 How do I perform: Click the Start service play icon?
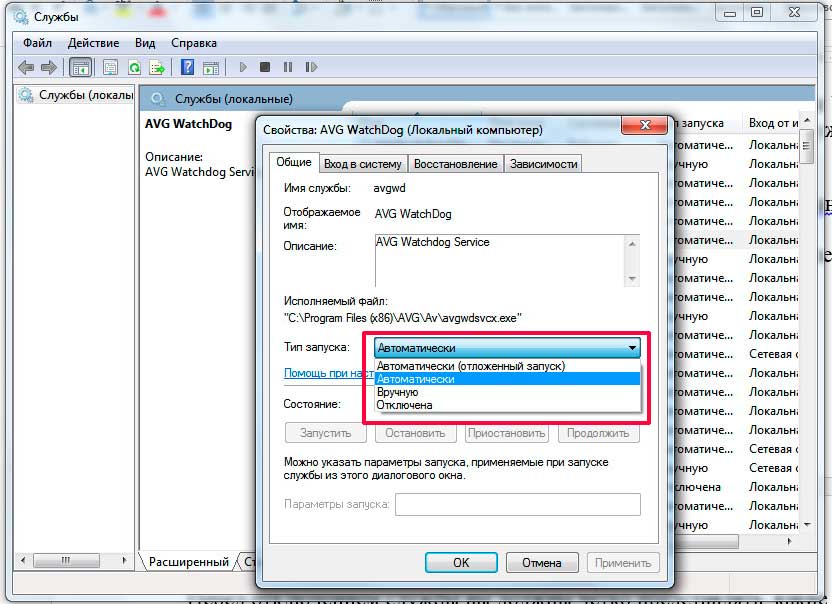pyautogui.click(x=242, y=68)
